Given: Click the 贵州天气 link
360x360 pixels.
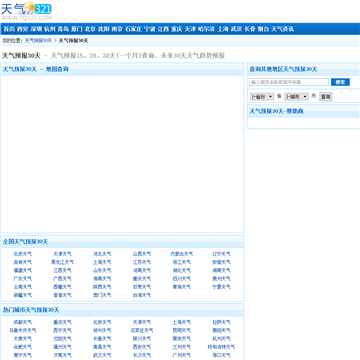Looking at the screenshot, I should click(221, 279).
